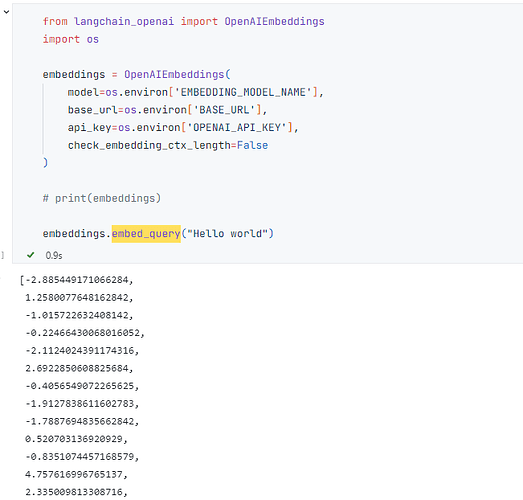Click the last visible output value 2.335009813308716
Viewport: 523px width, 500px height.
click(x=74, y=492)
